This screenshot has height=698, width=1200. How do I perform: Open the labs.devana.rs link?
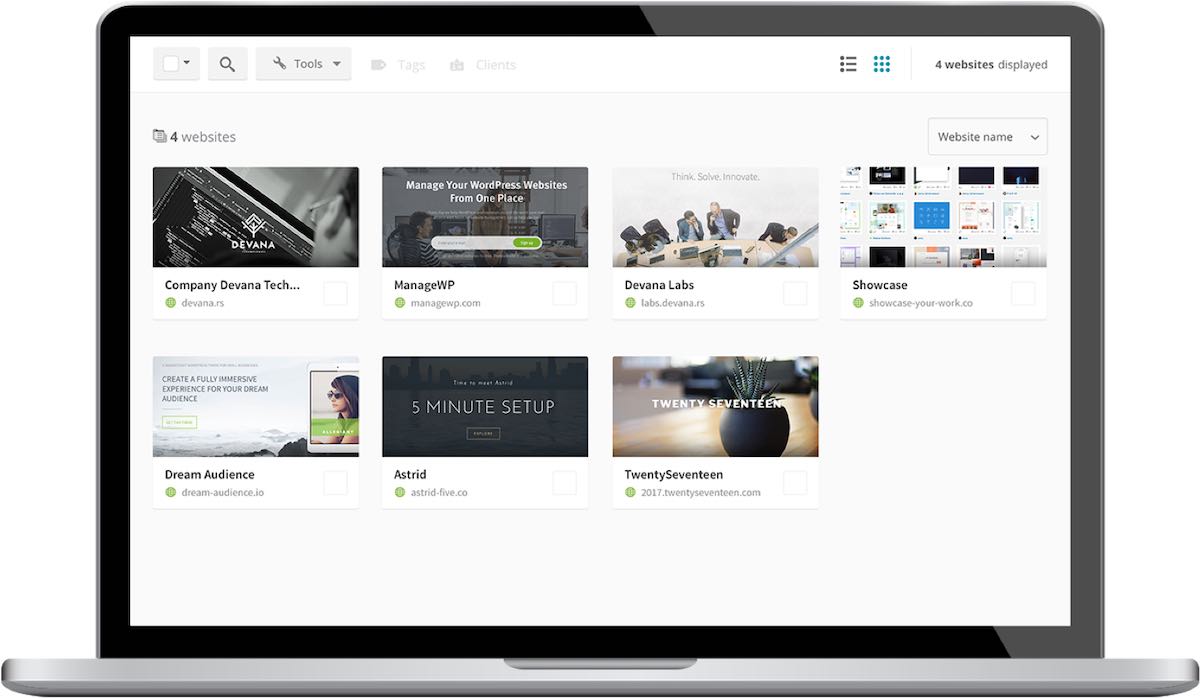[672, 302]
